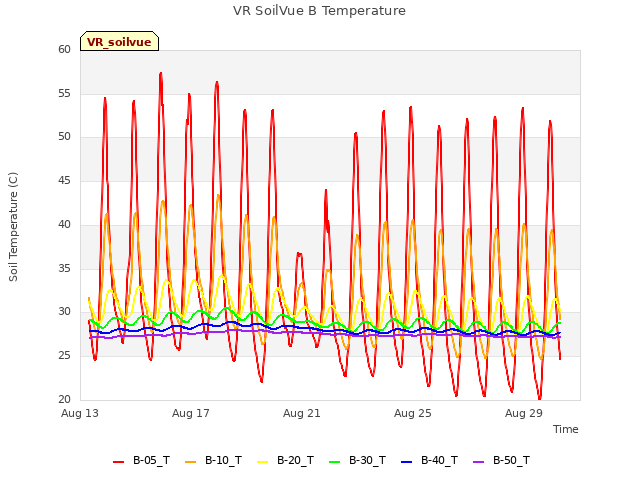Click the 55 y-axis tick label
This screenshot has width=640, height=480.
click(x=64, y=93)
